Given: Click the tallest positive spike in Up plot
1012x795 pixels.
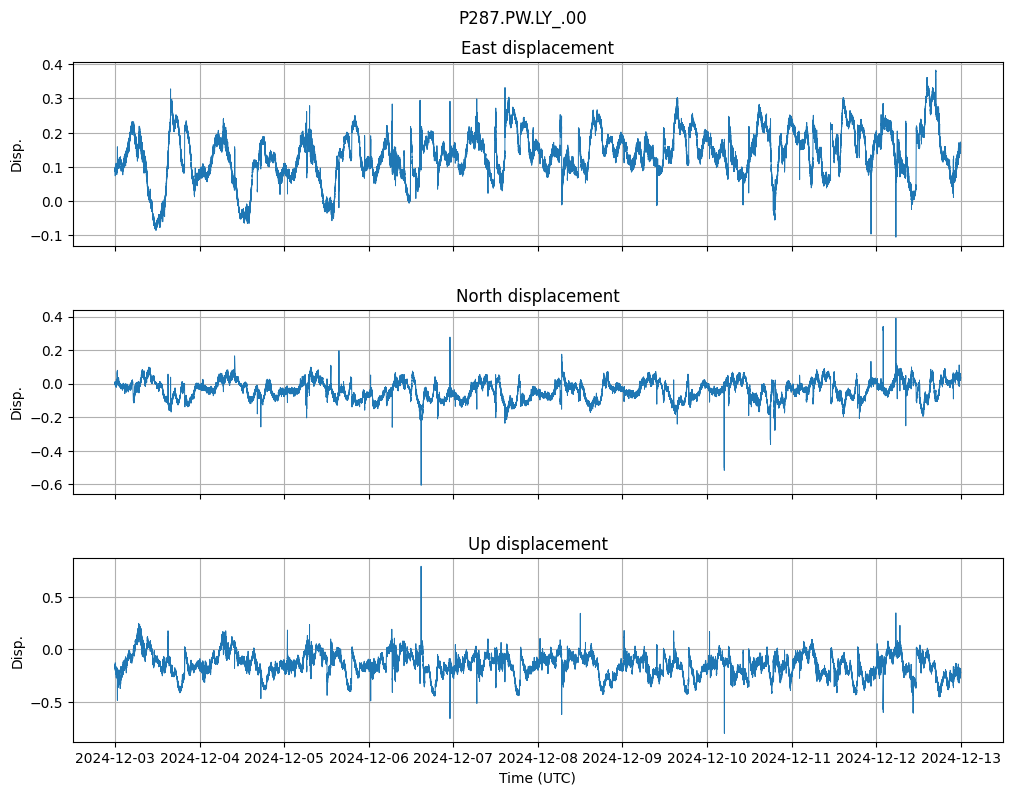Looking at the screenshot, I should (x=421, y=568).
